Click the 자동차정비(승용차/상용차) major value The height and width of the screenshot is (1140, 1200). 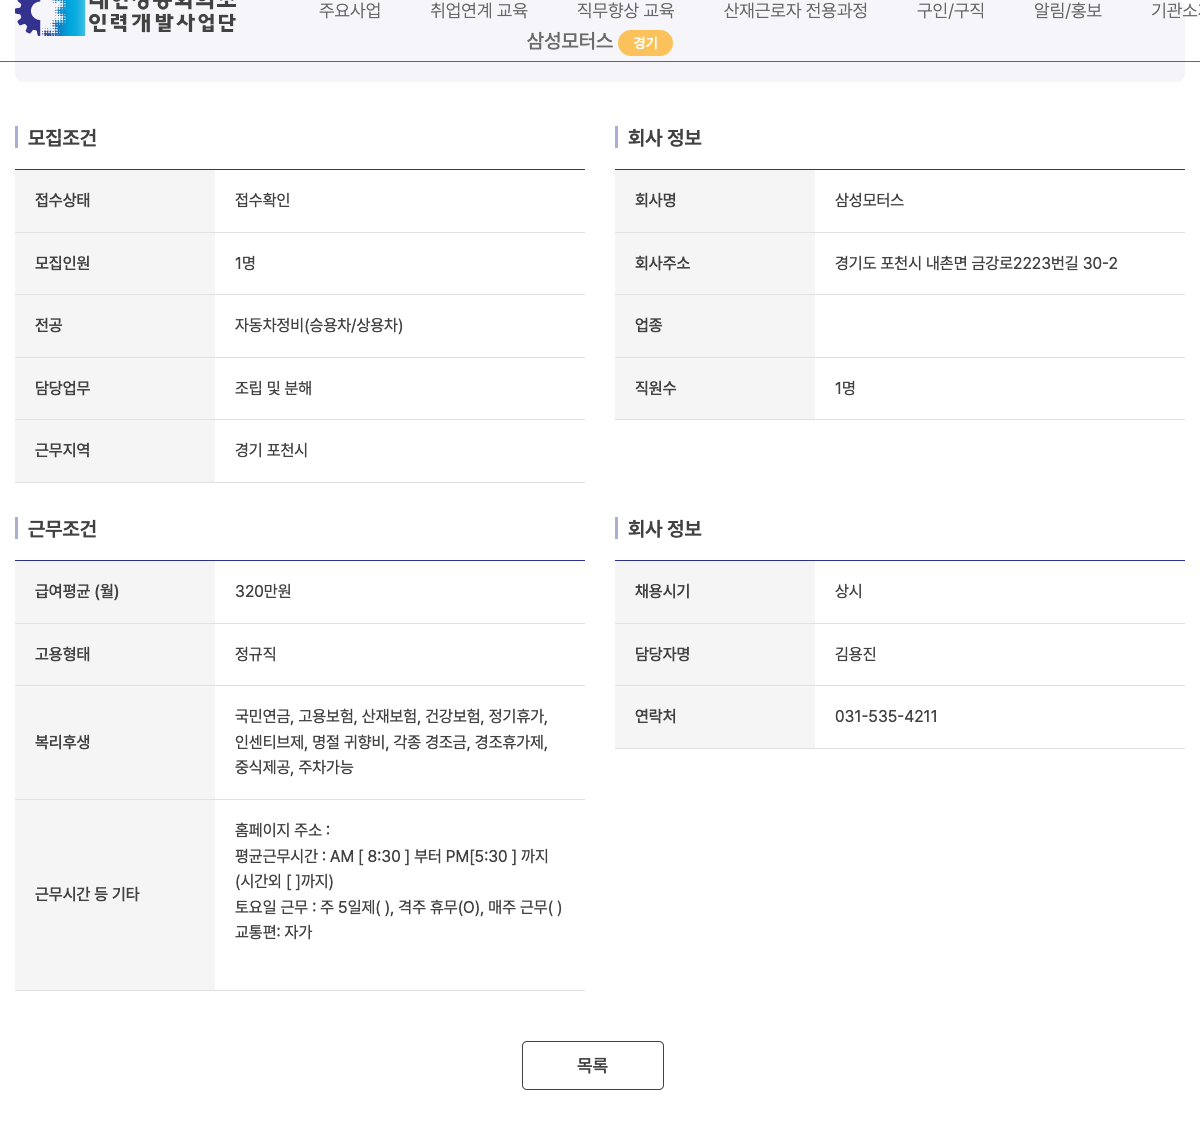click(x=319, y=325)
